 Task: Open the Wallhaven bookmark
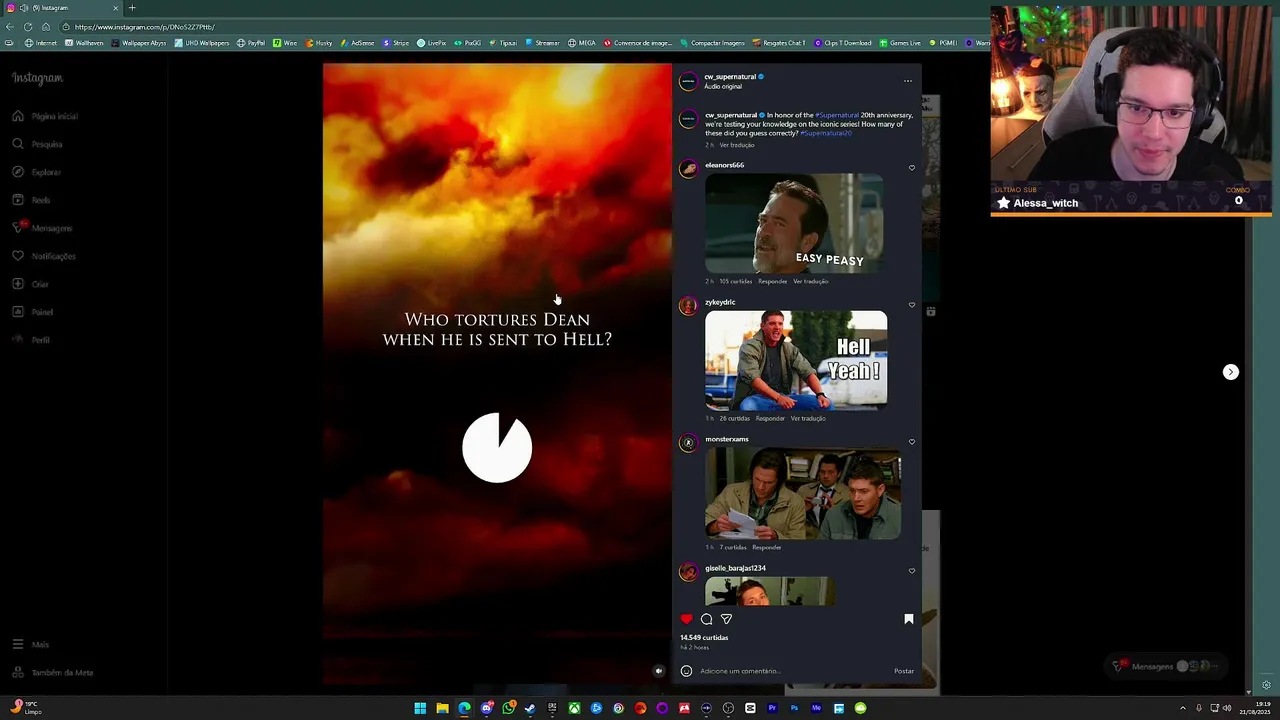pos(84,43)
